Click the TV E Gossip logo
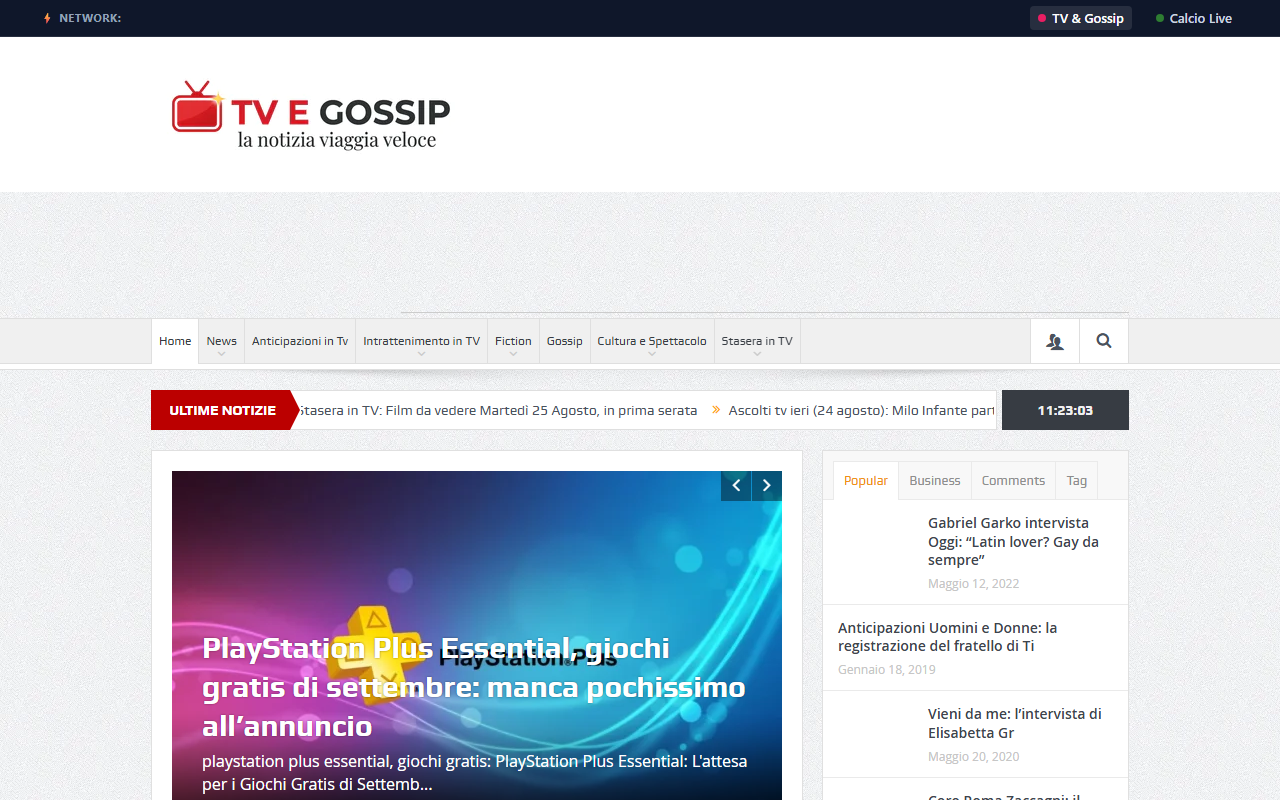The image size is (1280, 800). tap(311, 115)
